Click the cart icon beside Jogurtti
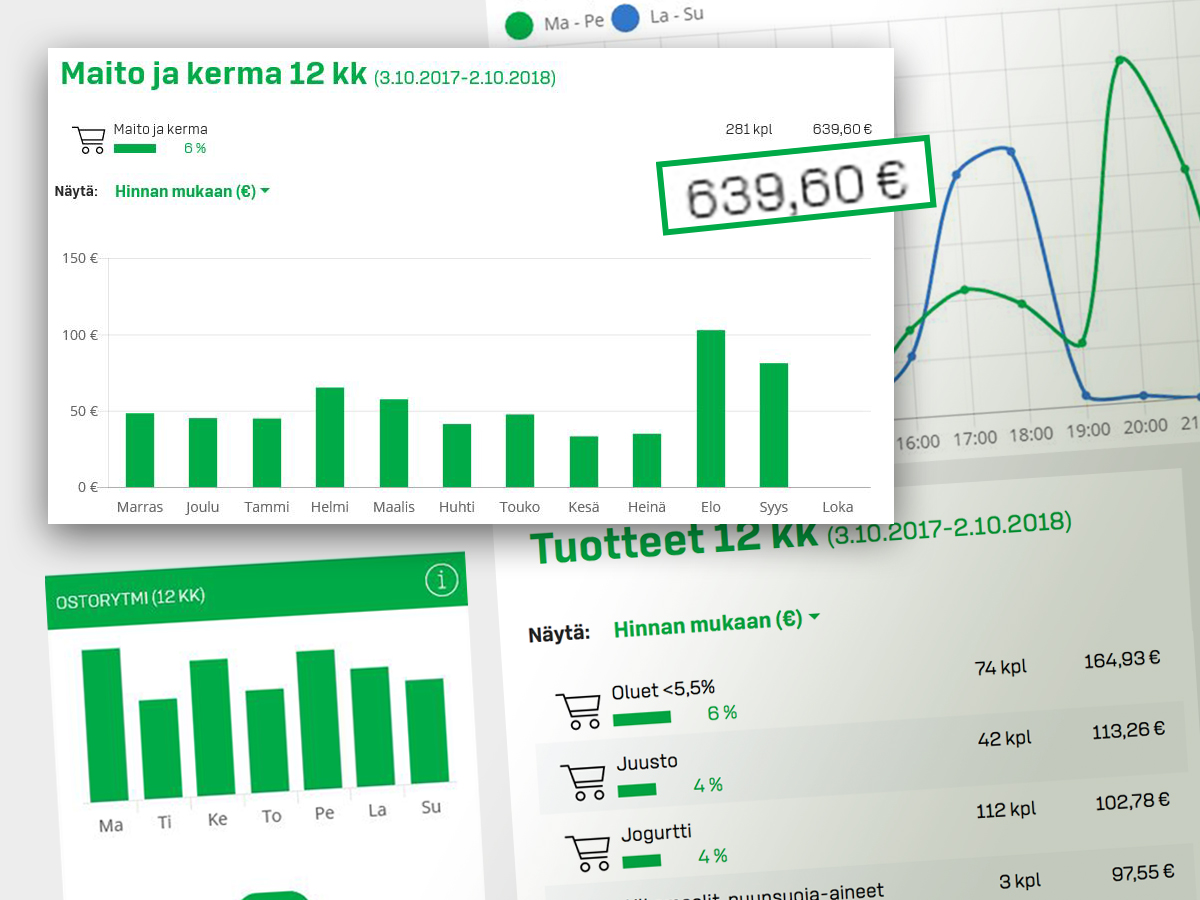 (589, 853)
